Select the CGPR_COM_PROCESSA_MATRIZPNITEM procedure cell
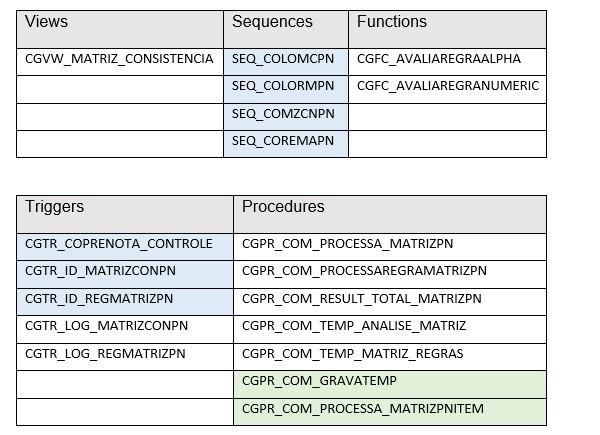Screen dimensions: 600x435 [364, 408]
